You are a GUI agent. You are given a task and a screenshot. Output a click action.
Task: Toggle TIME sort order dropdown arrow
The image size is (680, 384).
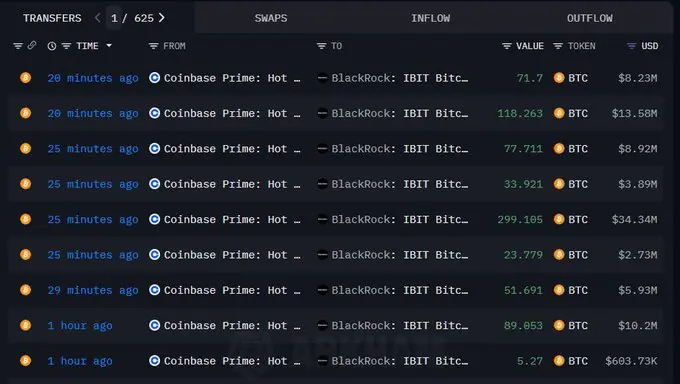(x=109, y=46)
